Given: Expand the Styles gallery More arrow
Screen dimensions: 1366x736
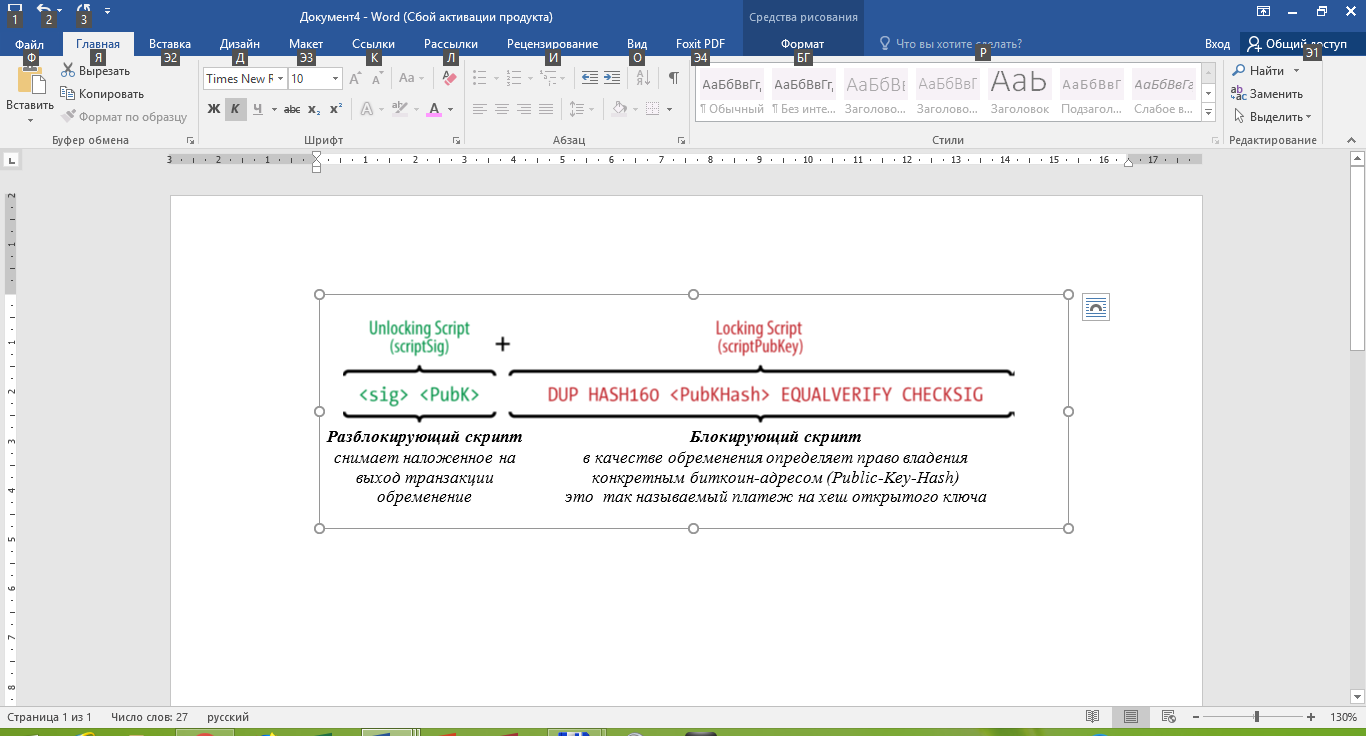Looking at the screenshot, I should tap(1209, 111).
